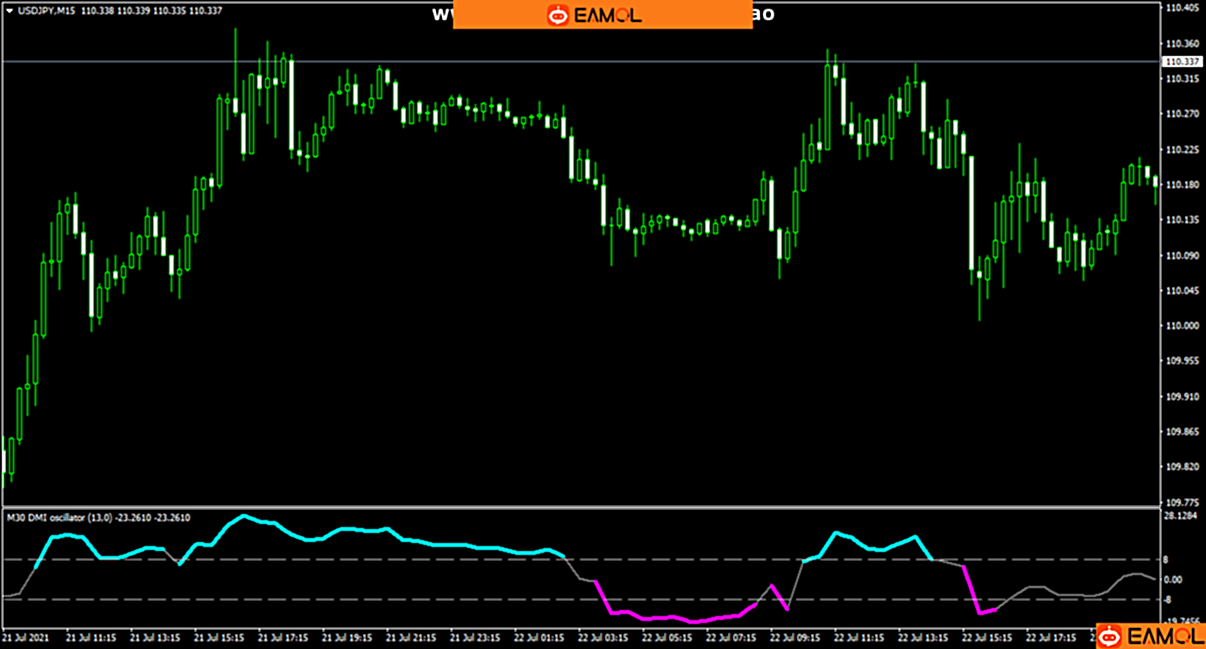Click the oscillator 0.00 axis value
Image resolution: width=1206 pixels, height=649 pixels.
pyautogui.click(x=1173, y=580)
